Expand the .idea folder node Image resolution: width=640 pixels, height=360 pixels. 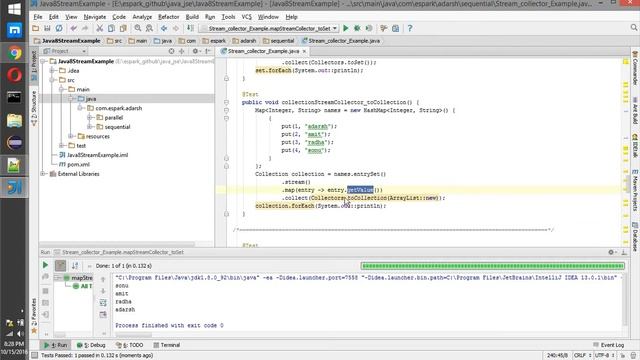pos(52,71)
